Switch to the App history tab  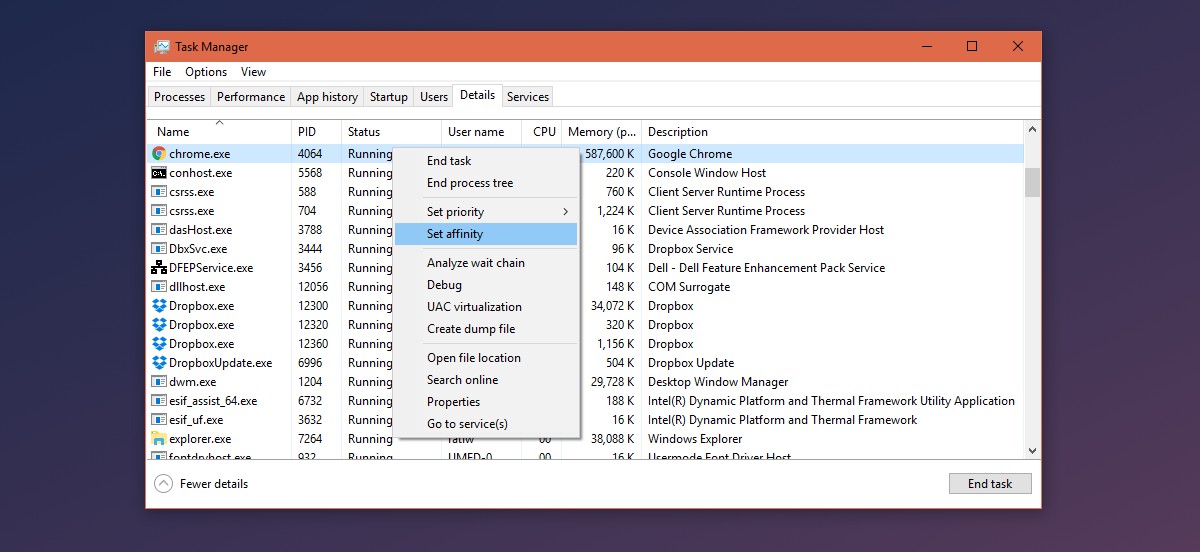pyautogui.click(x=327, y=97)
